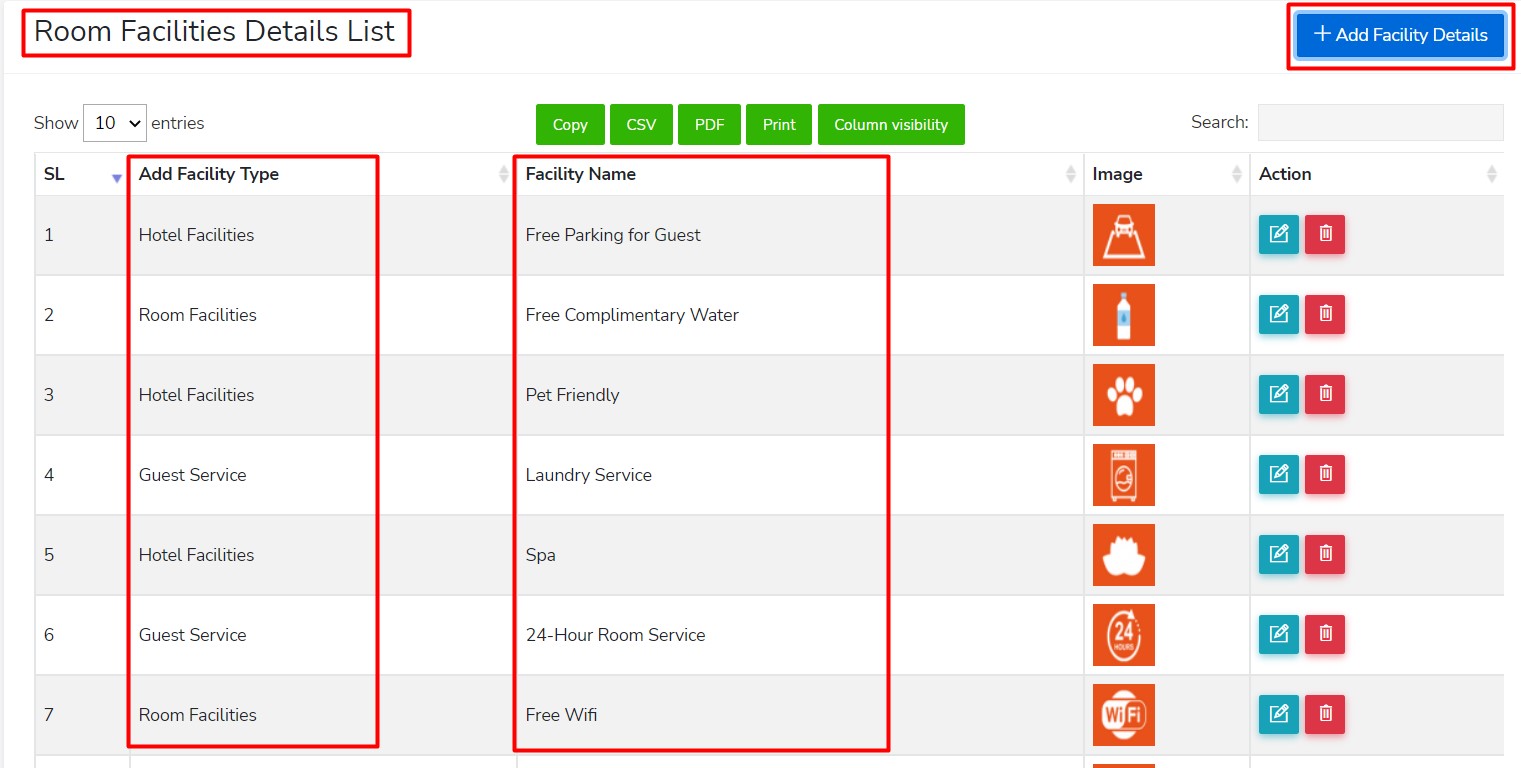Open the Free Parking image thumbnail
1521x768 pixels.
coord(1123,235)
